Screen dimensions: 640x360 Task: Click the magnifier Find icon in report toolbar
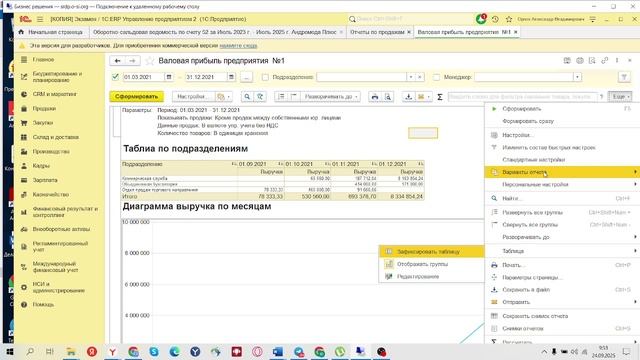pos(247,97)
